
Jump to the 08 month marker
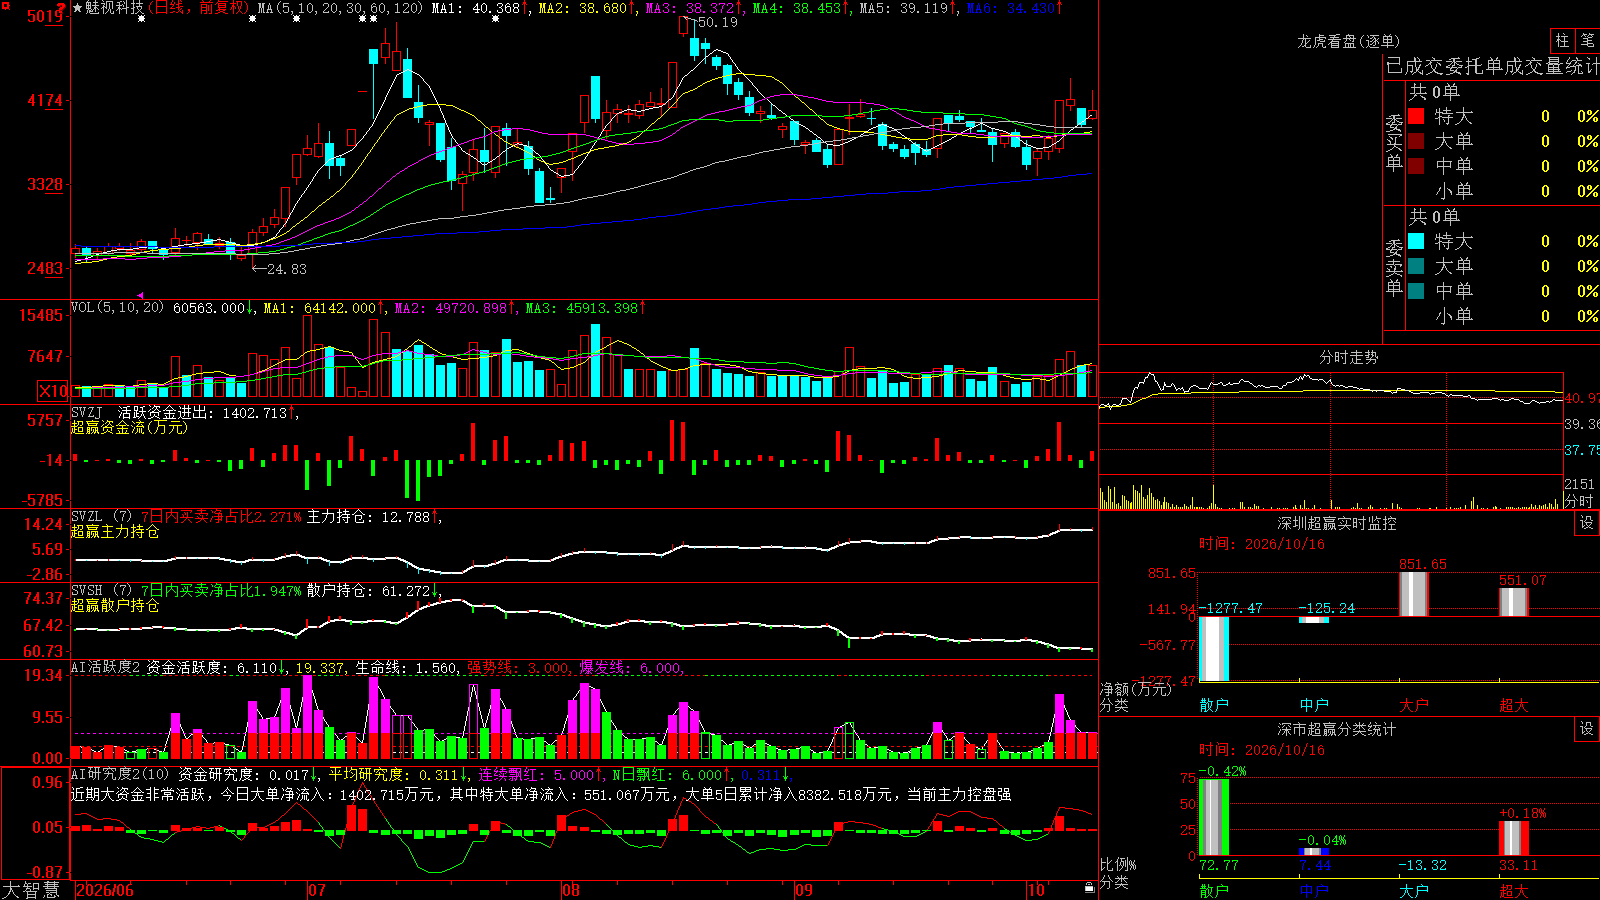tap(571, 890)
